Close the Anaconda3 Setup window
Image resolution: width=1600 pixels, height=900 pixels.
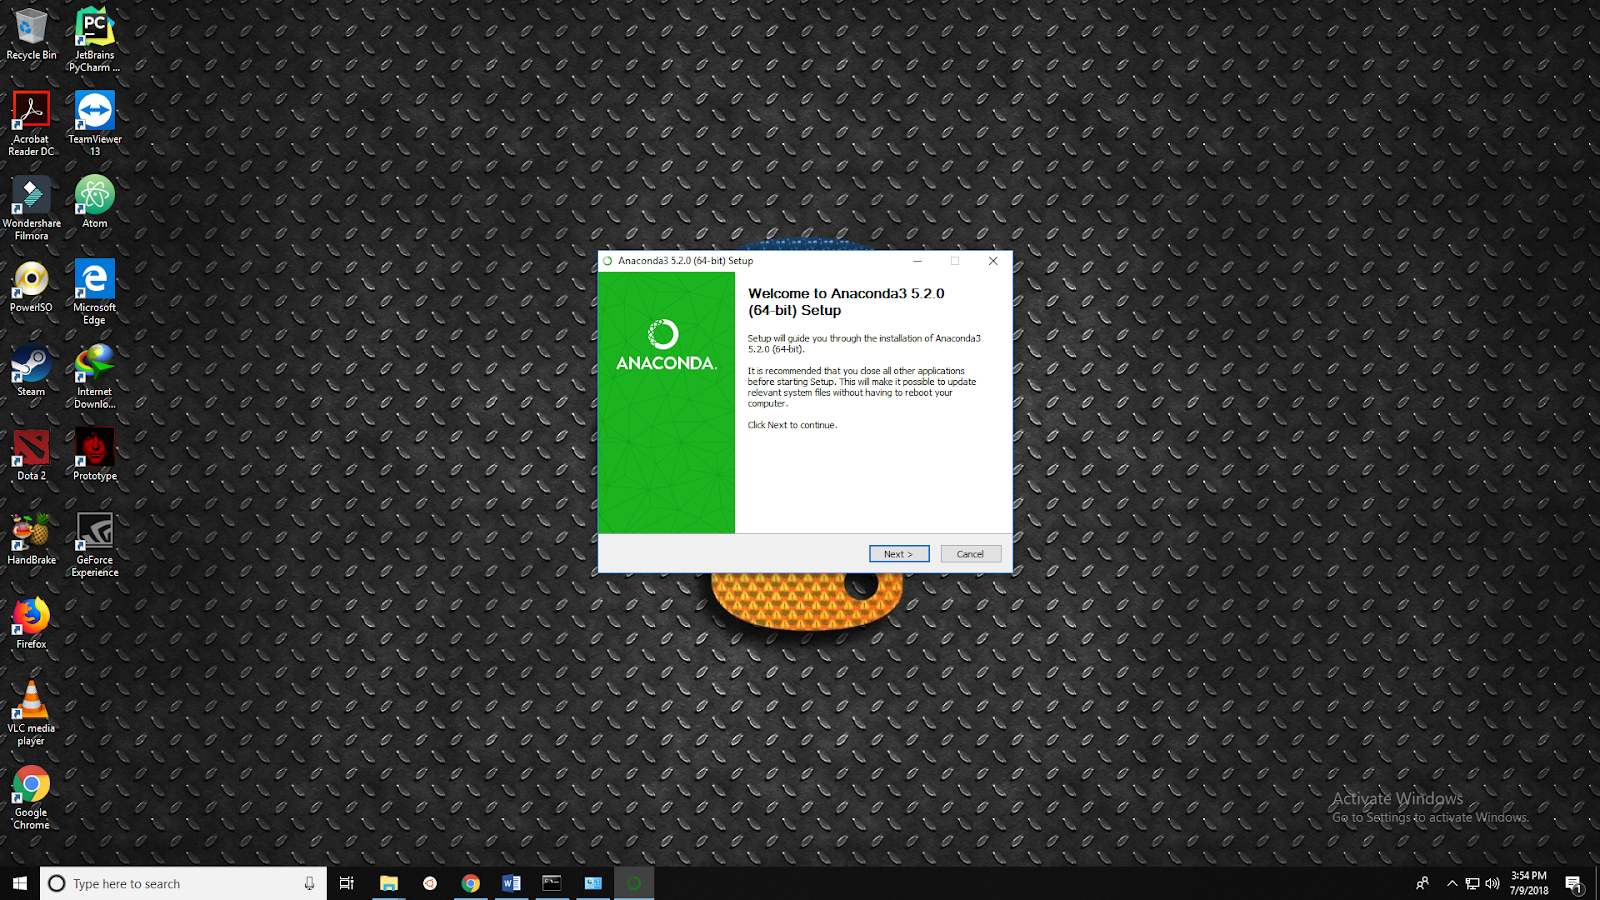click(993, 261)
